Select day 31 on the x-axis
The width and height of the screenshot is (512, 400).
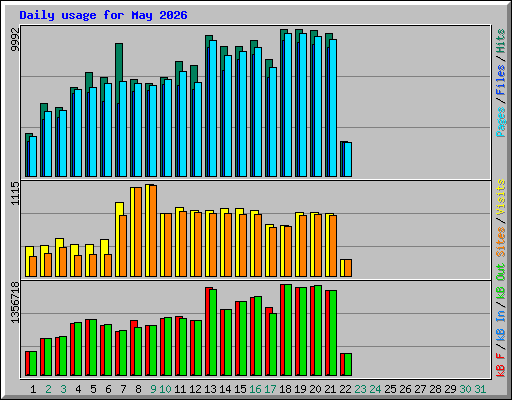pos(480,389)
